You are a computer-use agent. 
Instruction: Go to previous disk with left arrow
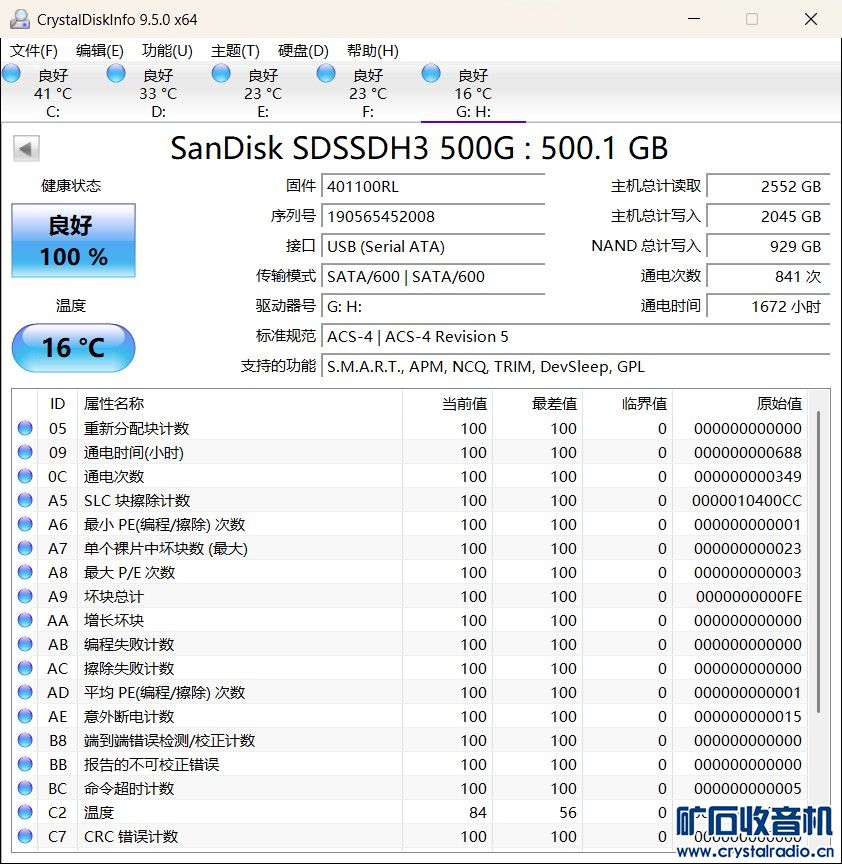click(26, 148)
